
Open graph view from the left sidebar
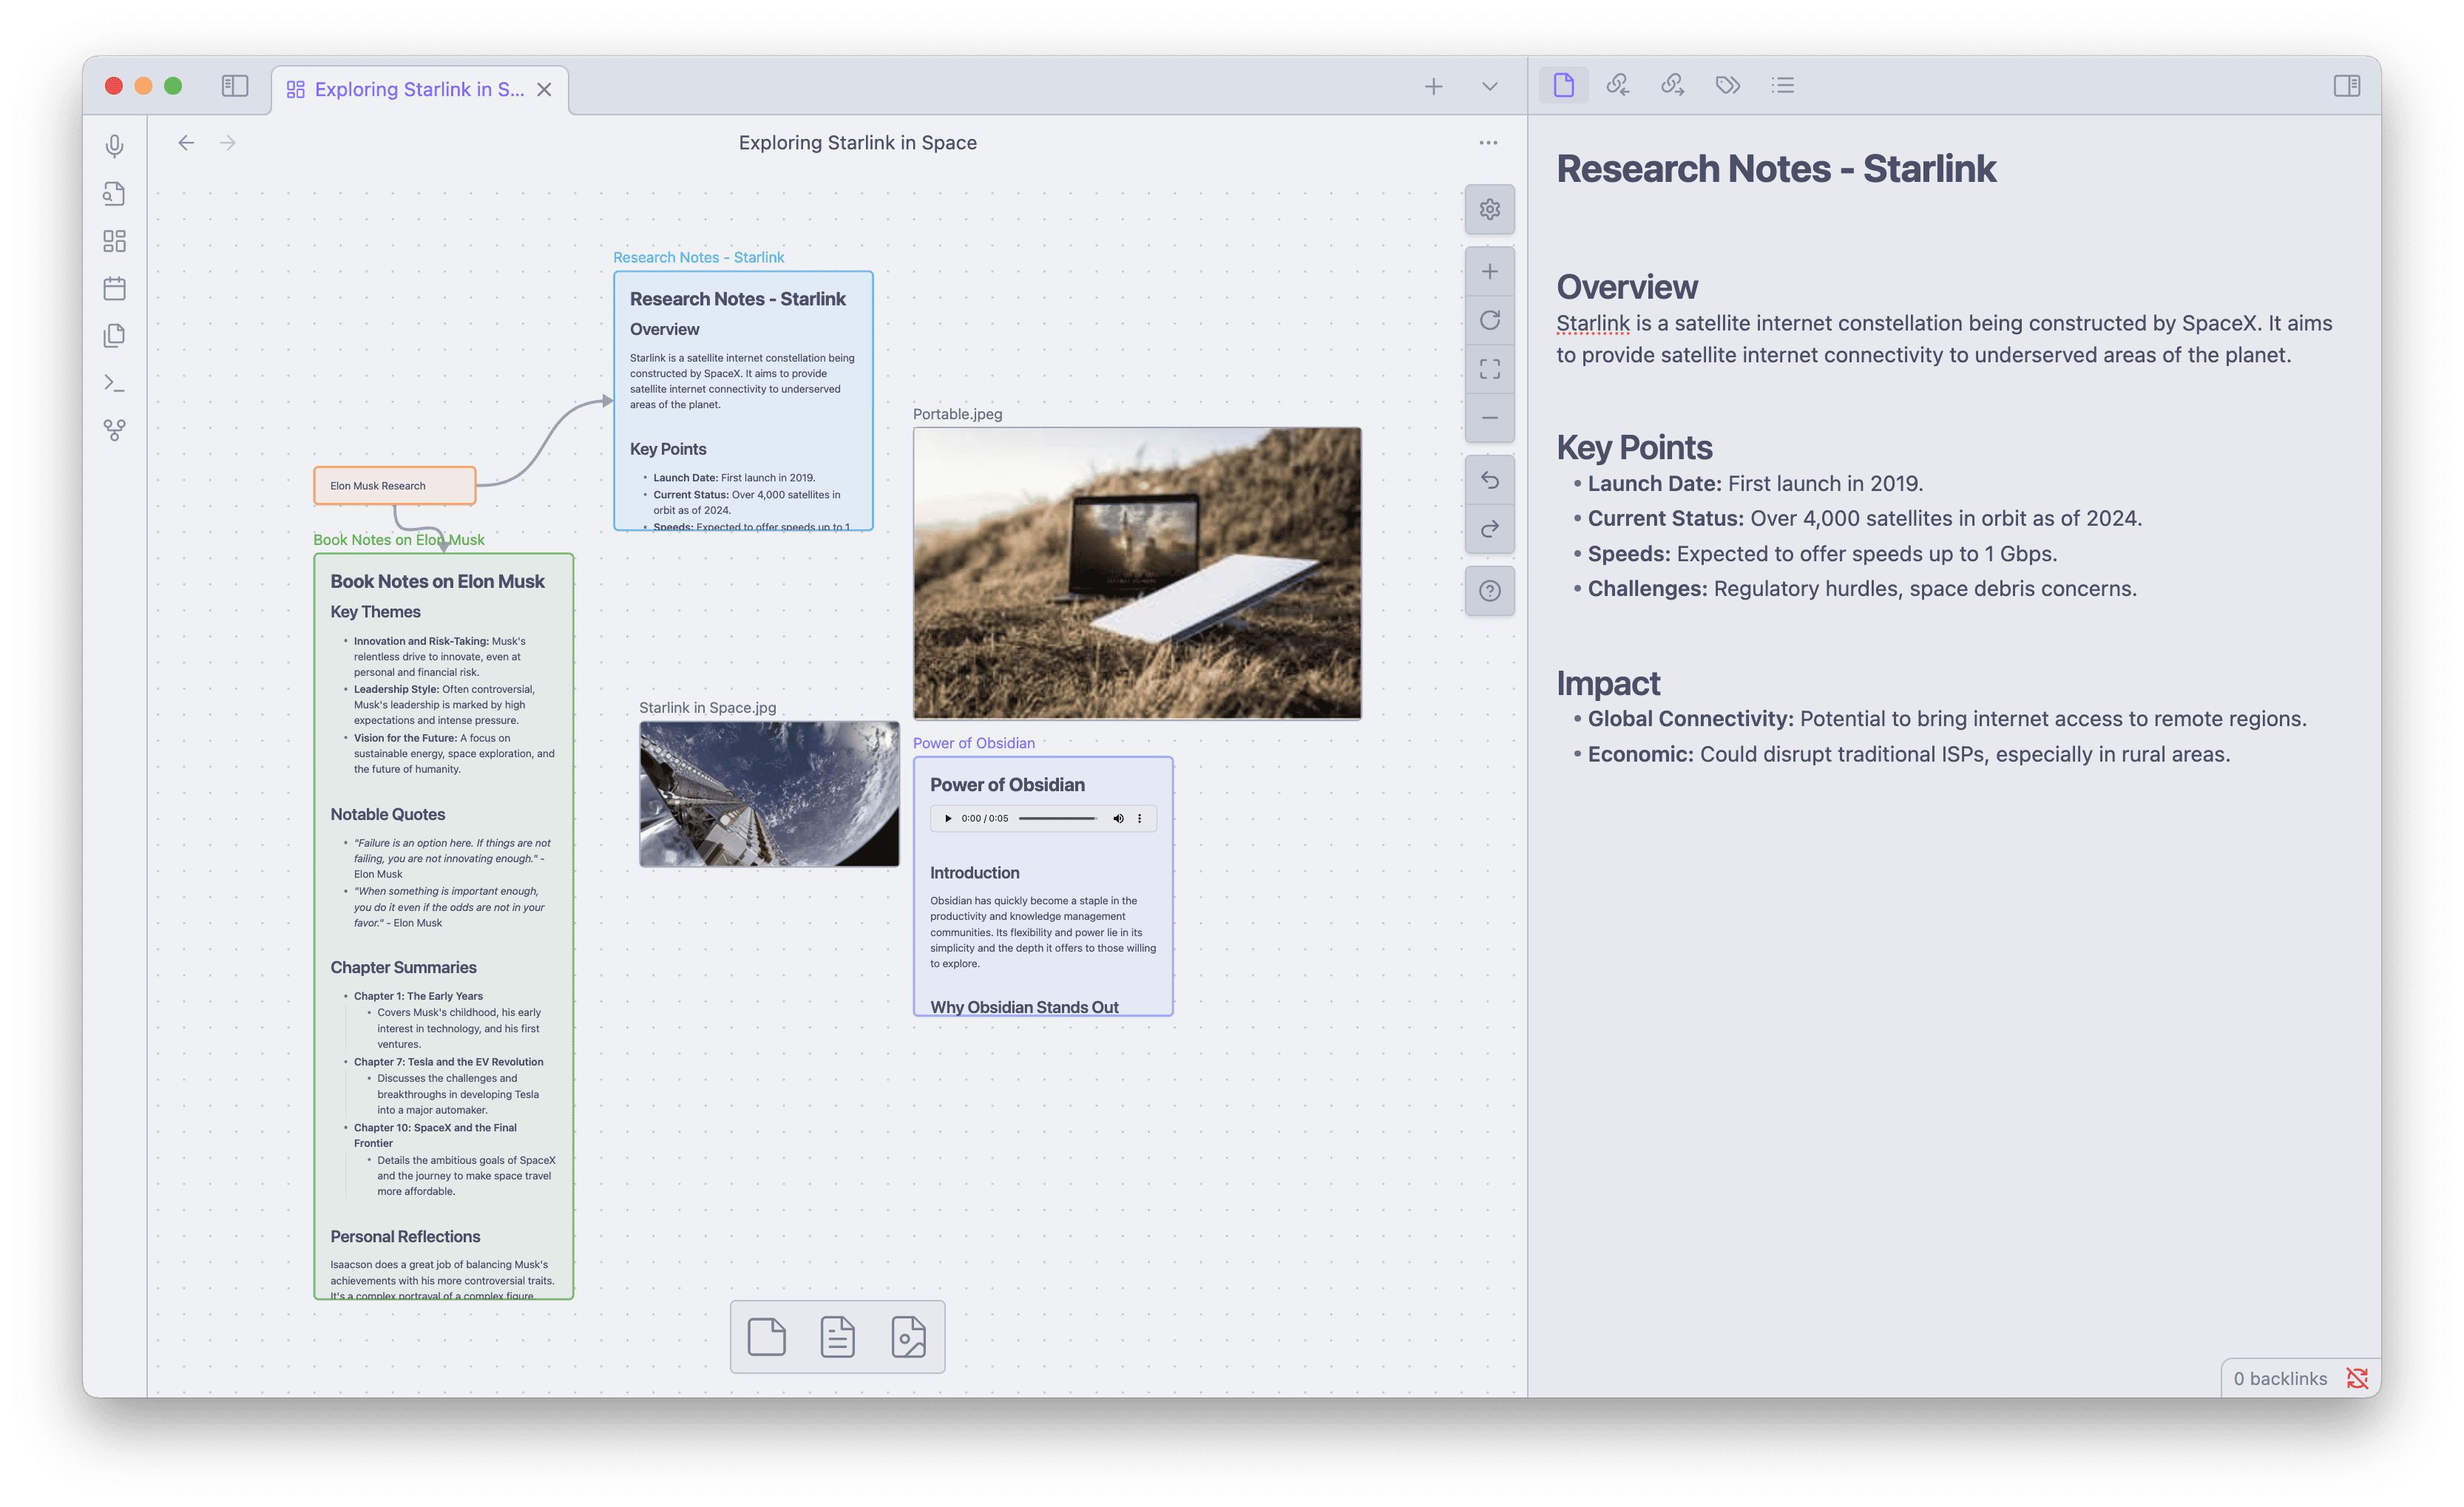pyautogui.click(x=114, y=429)
